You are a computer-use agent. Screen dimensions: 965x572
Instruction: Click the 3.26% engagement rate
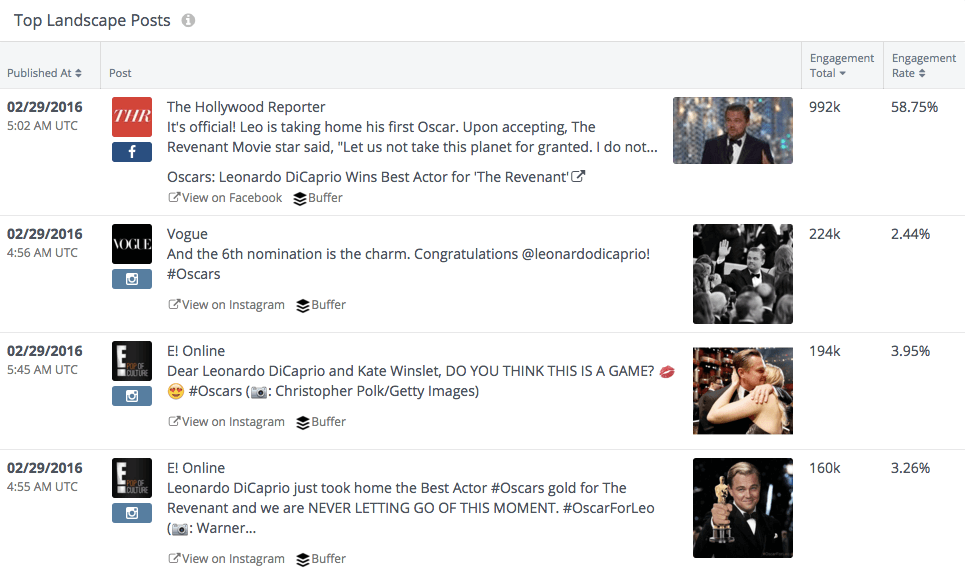[x=910, y=468]
